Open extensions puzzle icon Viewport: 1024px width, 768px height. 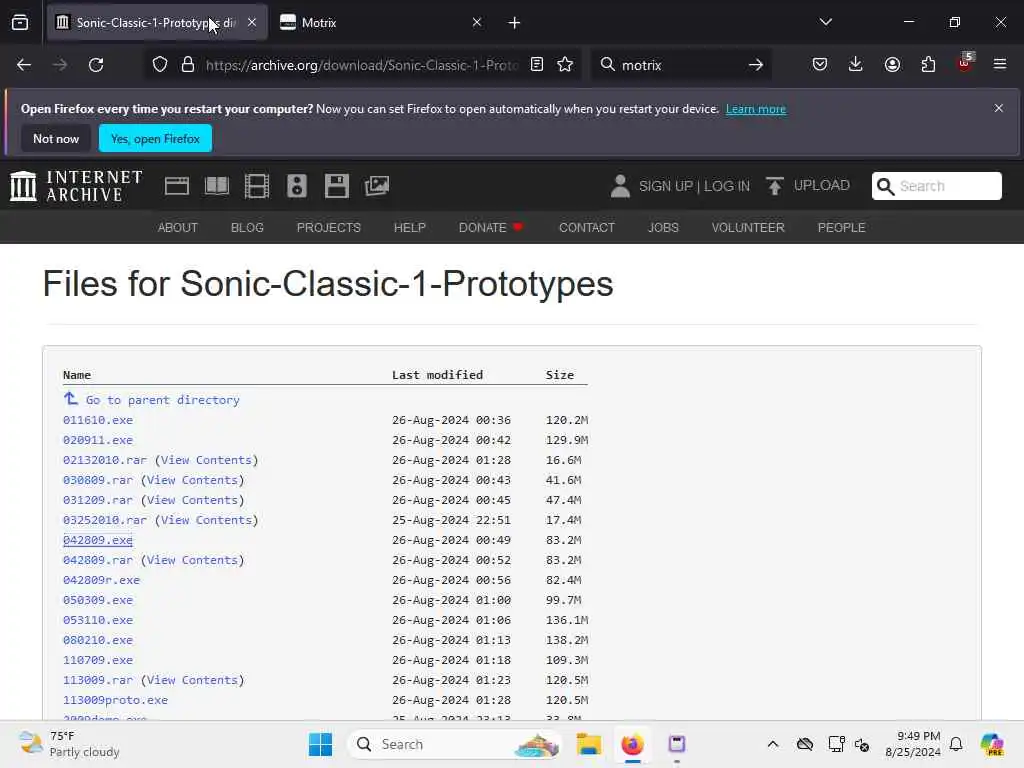point(928,65)
